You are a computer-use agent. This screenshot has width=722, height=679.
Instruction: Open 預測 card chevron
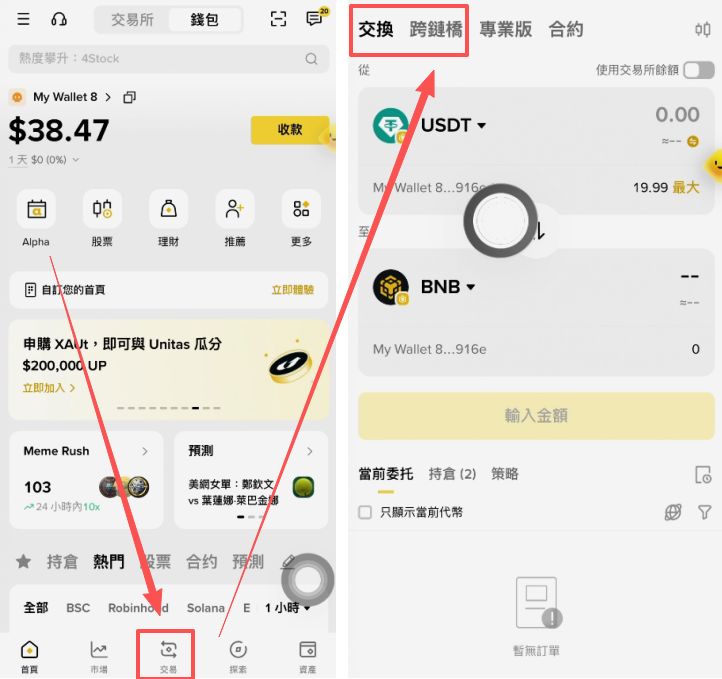click(x=309, y=451)
